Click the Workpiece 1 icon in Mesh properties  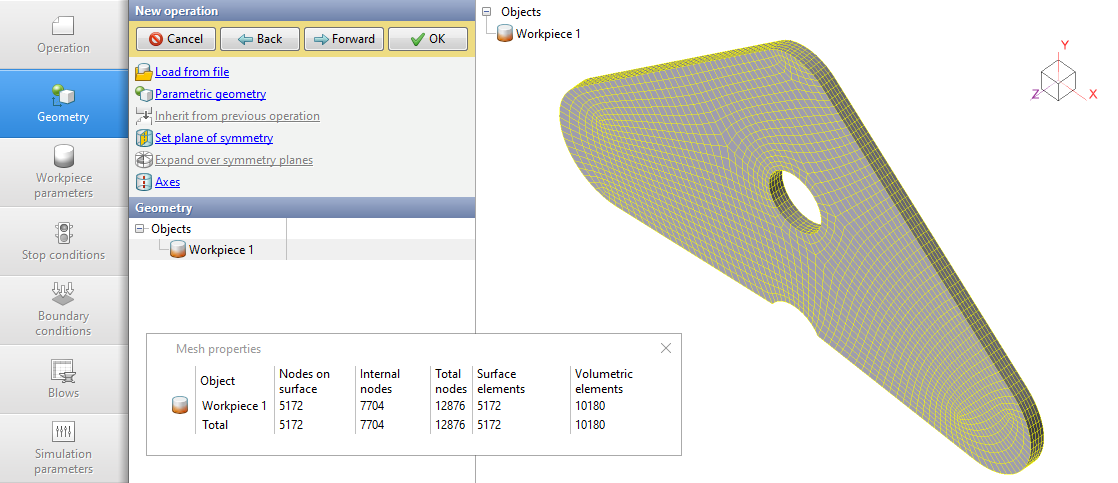coord(181,406)
